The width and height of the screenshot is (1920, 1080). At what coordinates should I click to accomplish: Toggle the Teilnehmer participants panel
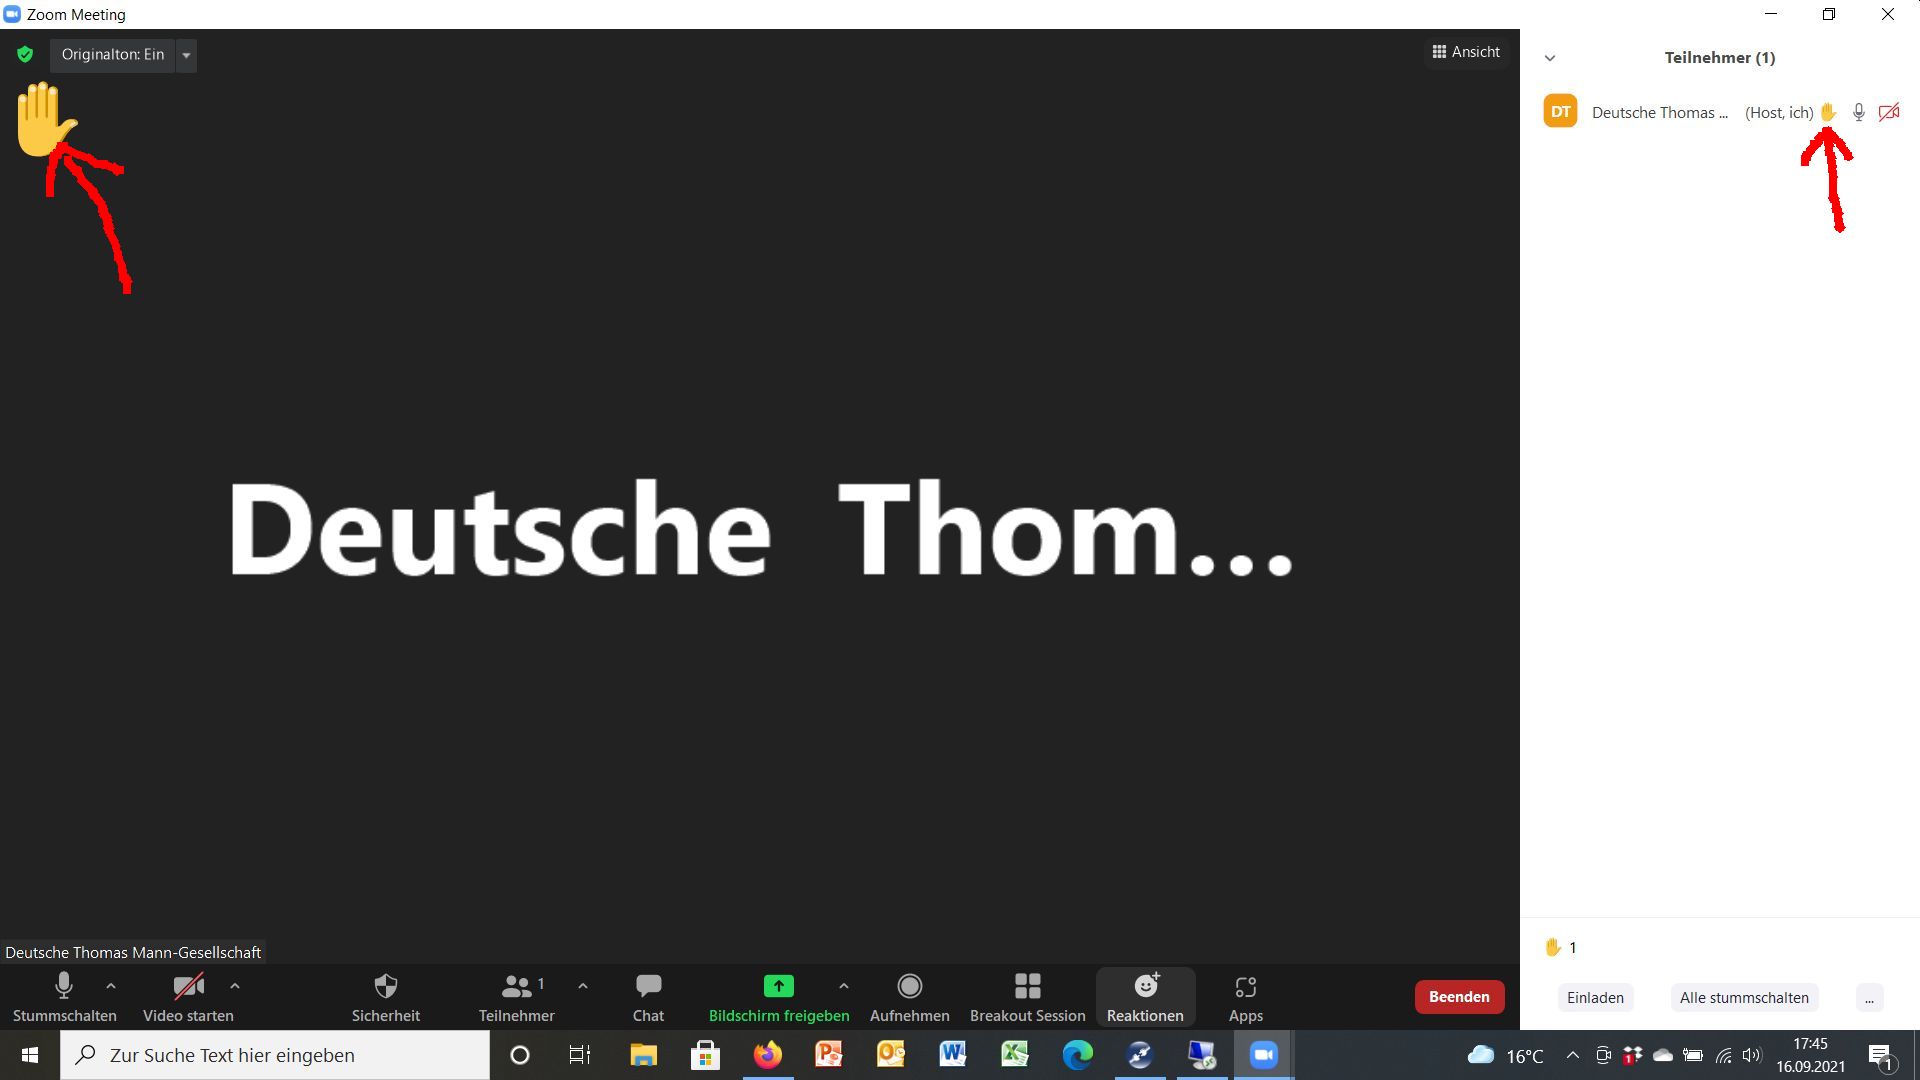pyautogui.click(x=517, y=997)
